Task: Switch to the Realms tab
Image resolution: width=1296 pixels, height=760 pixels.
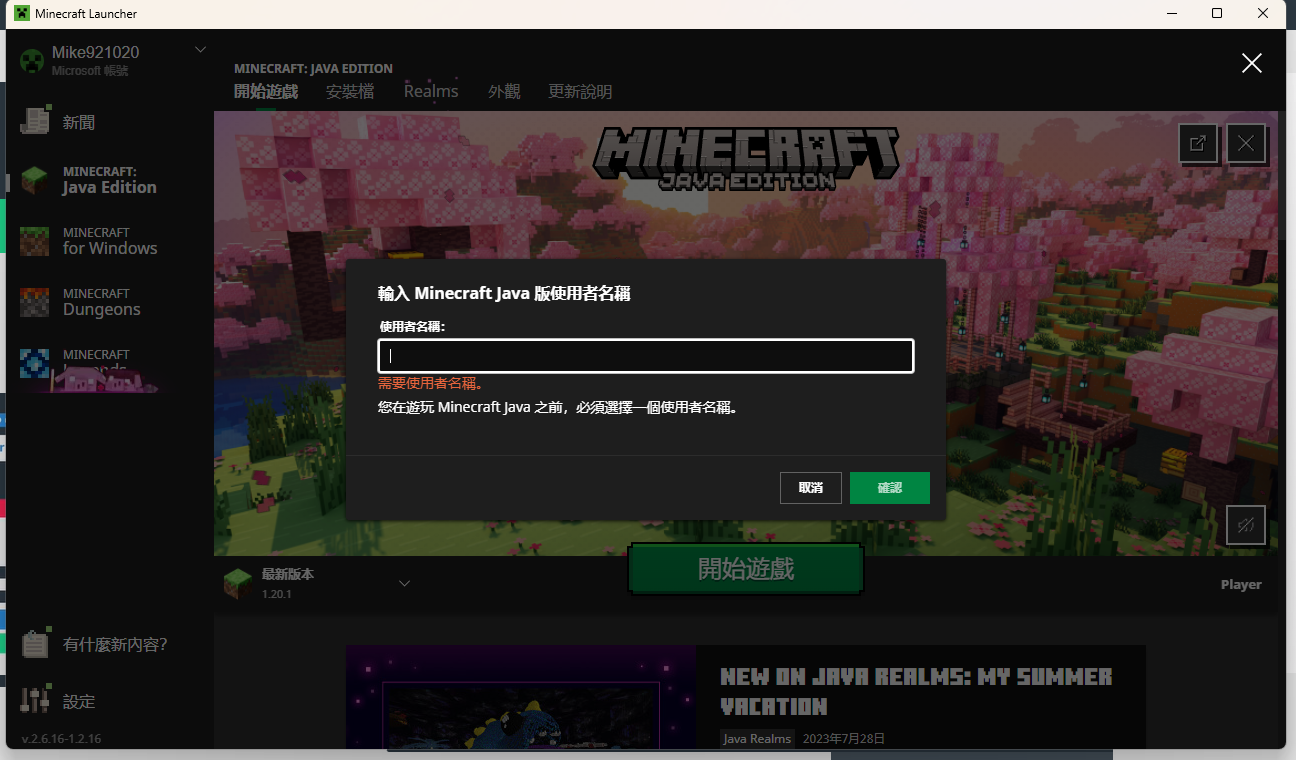Action: (431, 92)
